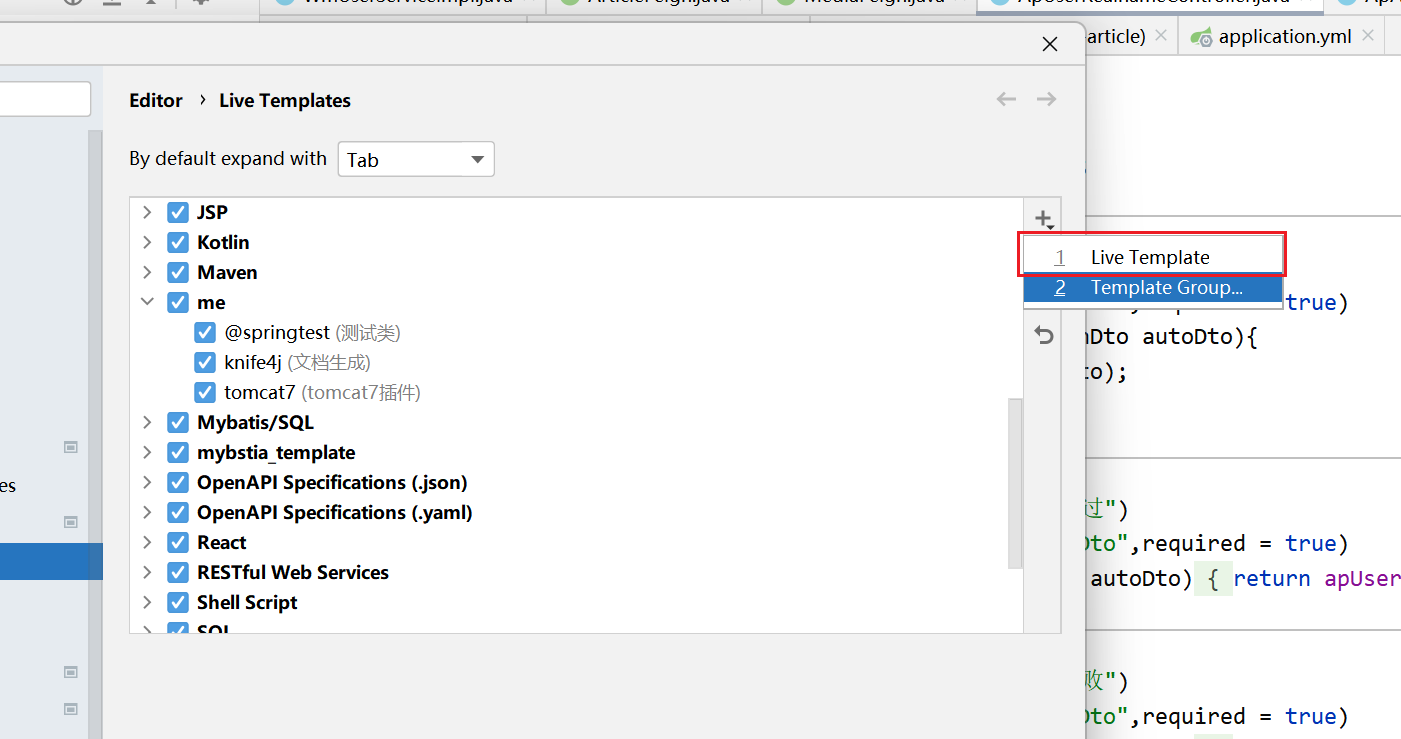Expand RESTful Web Services group

[147, 572]
